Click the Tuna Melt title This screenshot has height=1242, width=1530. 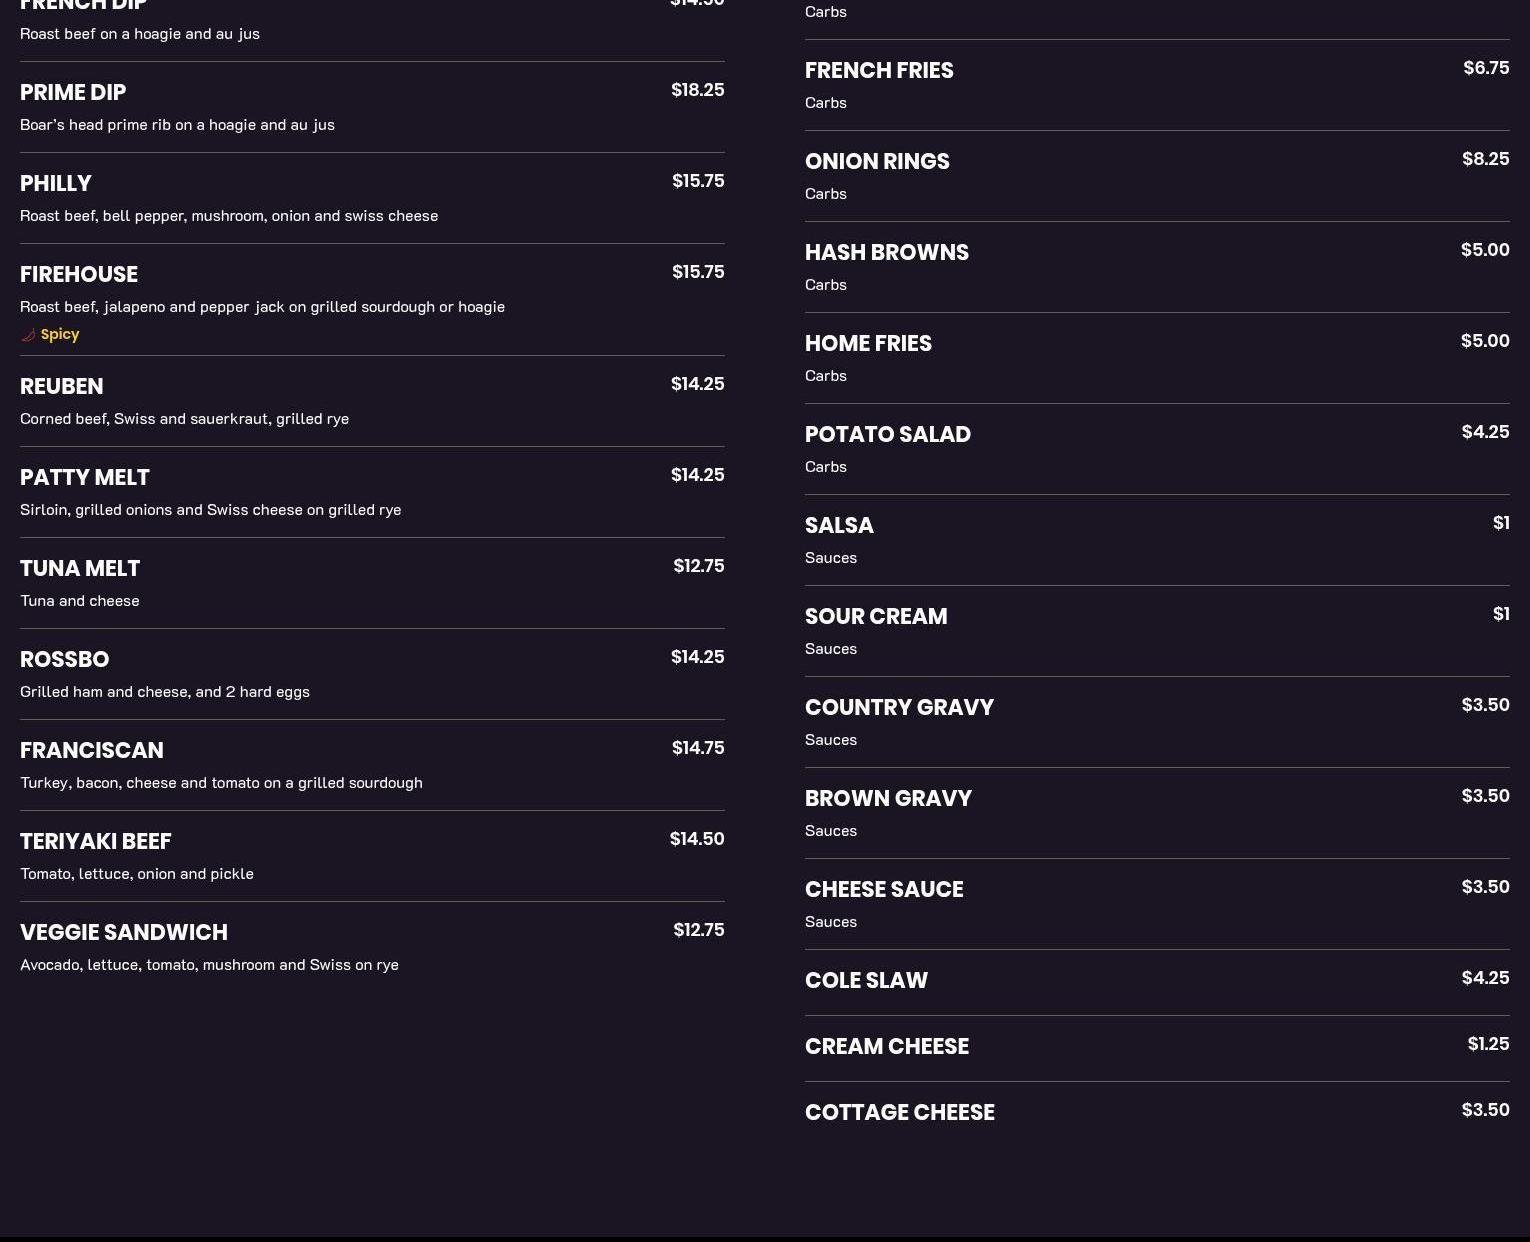point(80,569)
